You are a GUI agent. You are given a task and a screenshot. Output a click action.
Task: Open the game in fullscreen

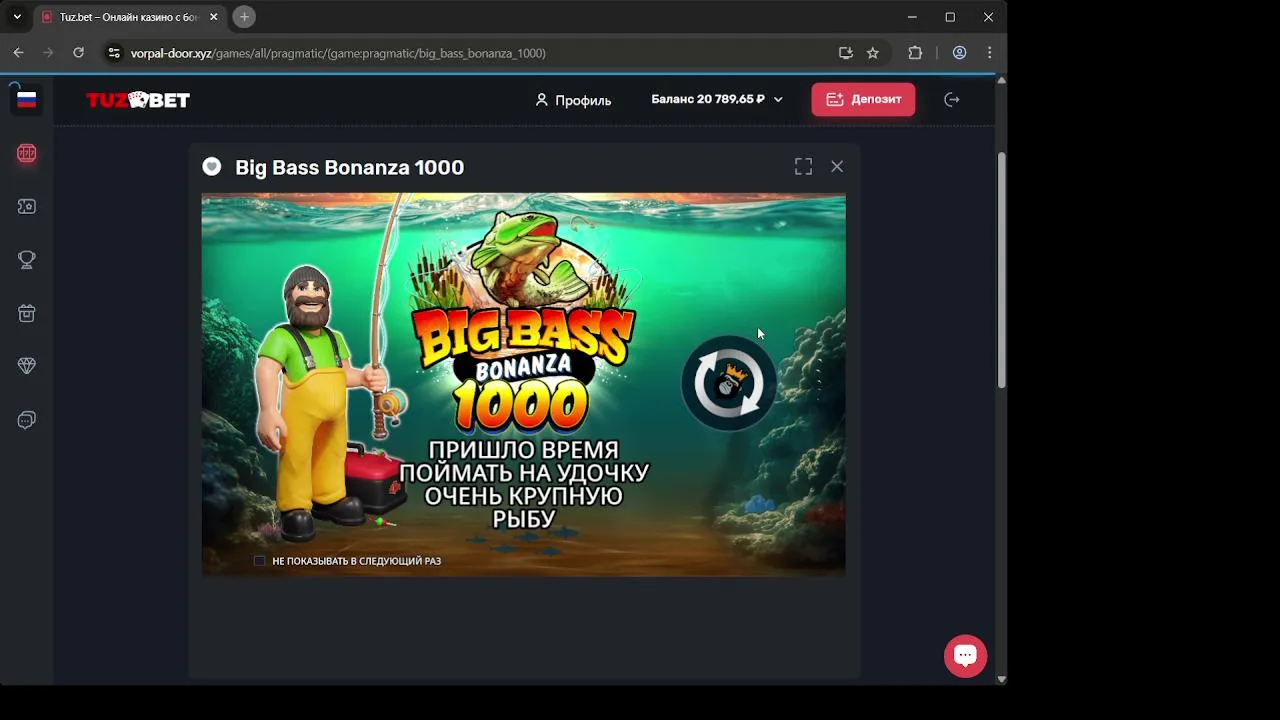[x=803, y=167]
